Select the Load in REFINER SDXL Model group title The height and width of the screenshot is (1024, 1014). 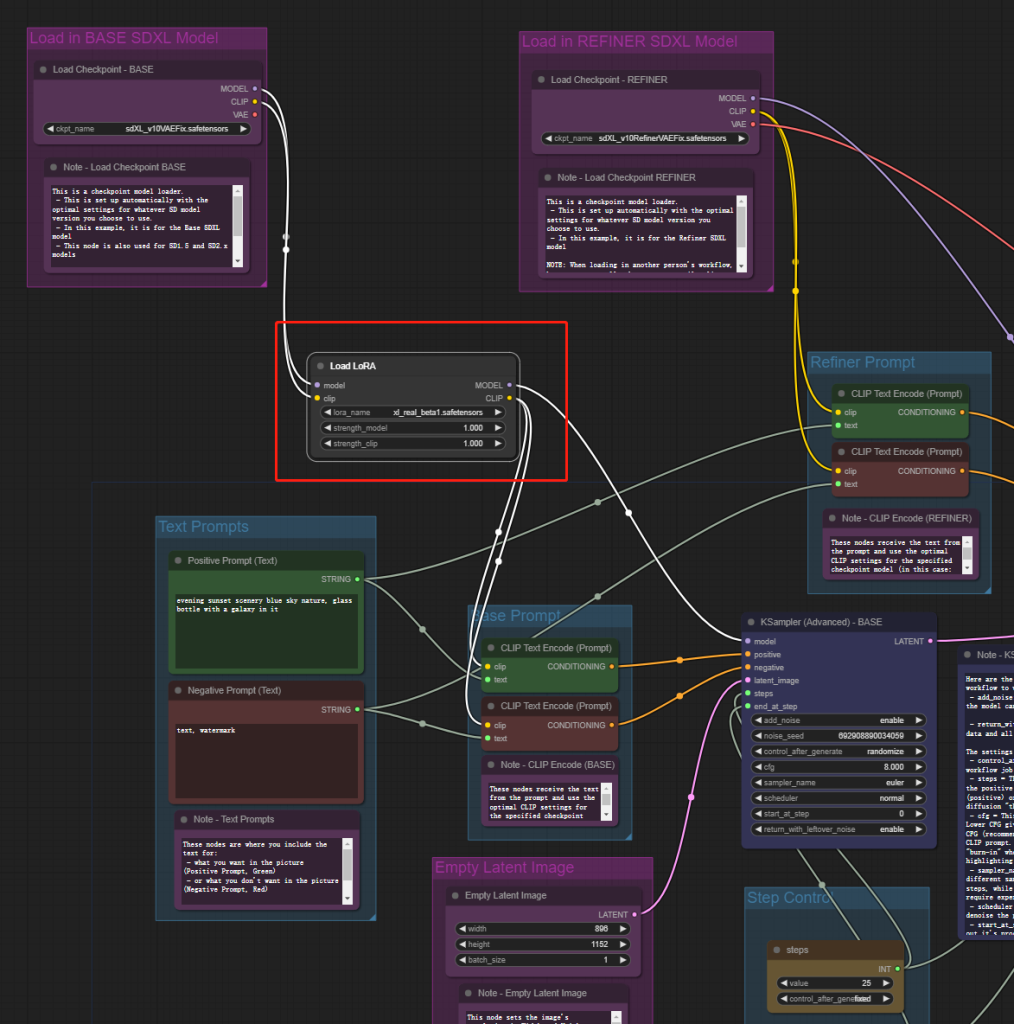click(x=629, y=41)
